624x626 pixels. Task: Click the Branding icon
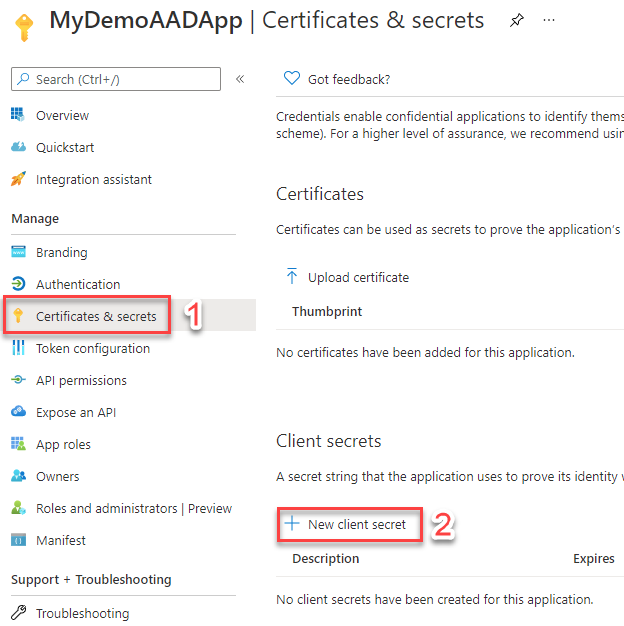point(18,252)
